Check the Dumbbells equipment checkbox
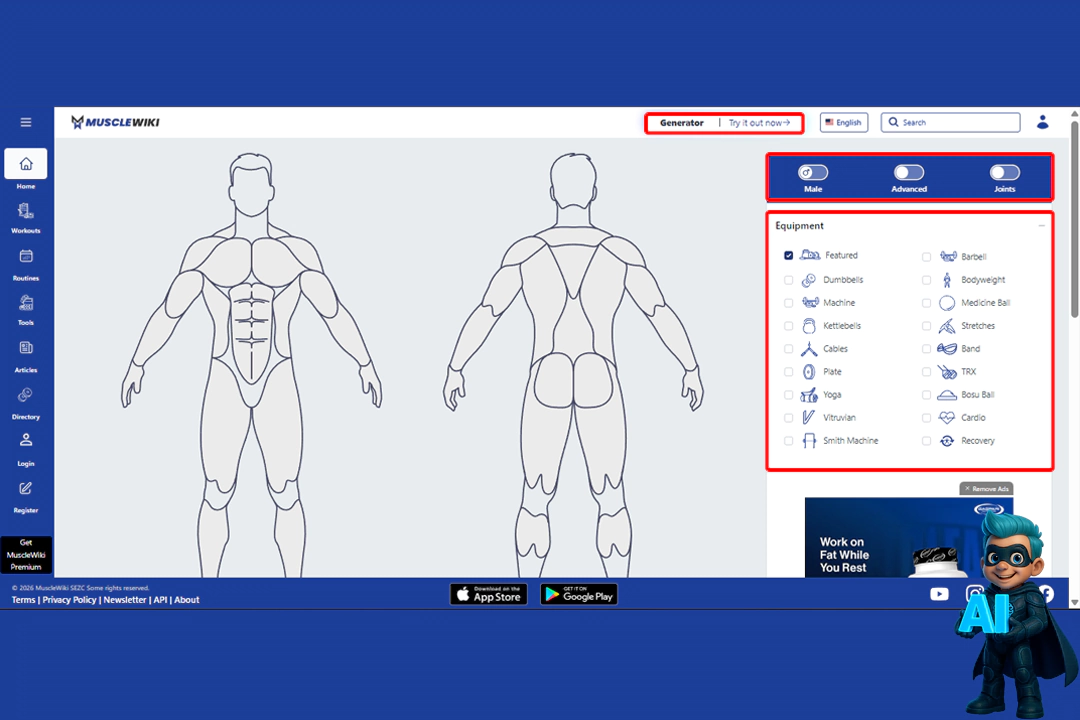 click(x=789, y=280)
